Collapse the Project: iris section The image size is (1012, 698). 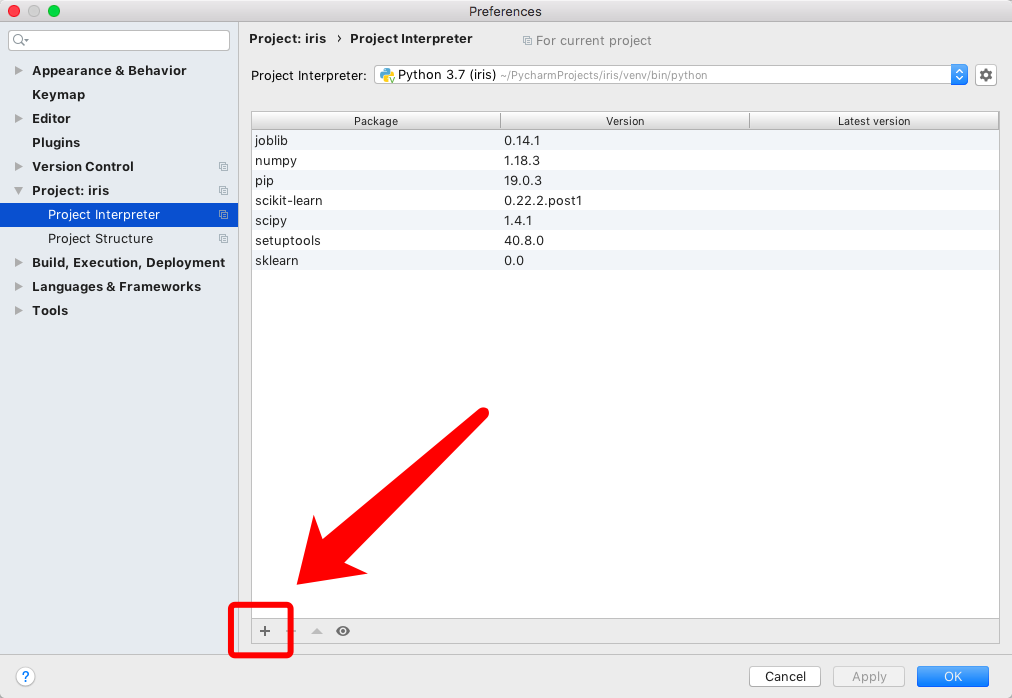(x=18, y=190)
